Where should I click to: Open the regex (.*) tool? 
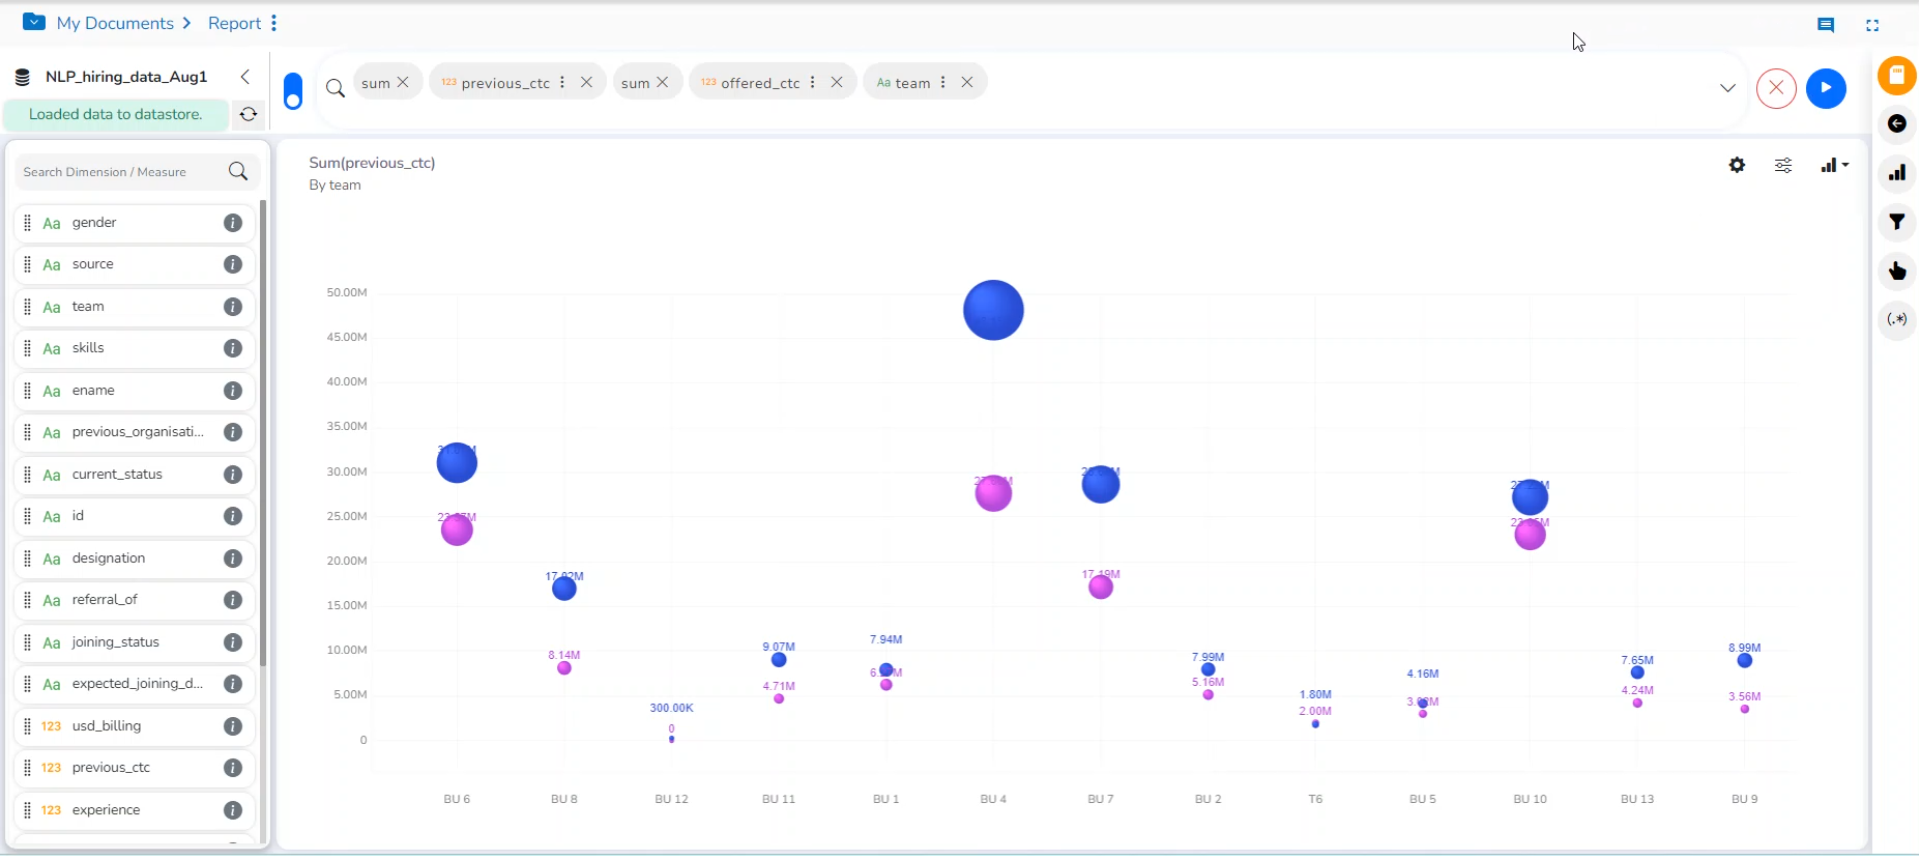[x=1896, y=320]
